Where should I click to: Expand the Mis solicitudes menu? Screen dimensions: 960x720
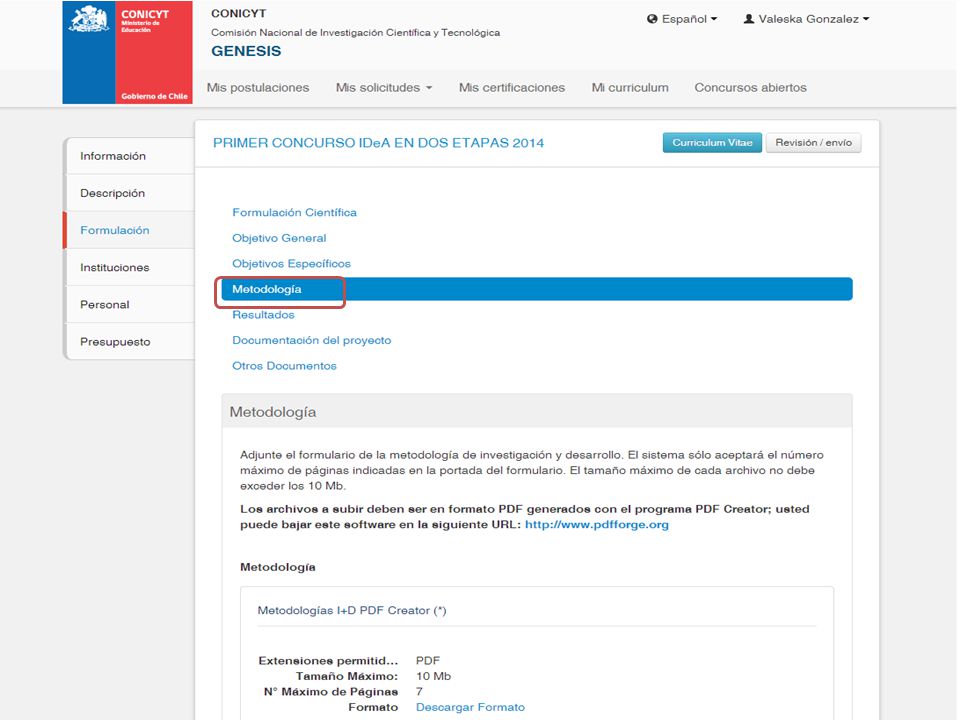pos(384,88)
